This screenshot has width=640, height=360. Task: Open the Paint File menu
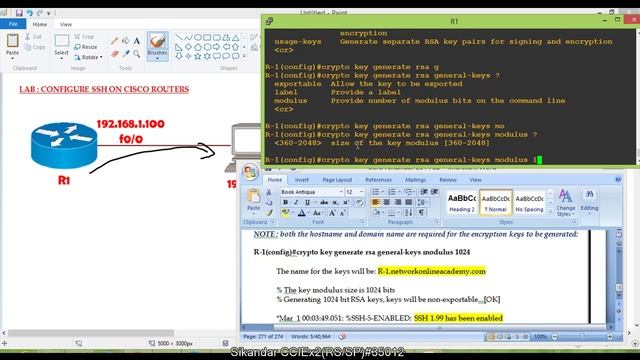pyautogui.click(x=13, y=24)
